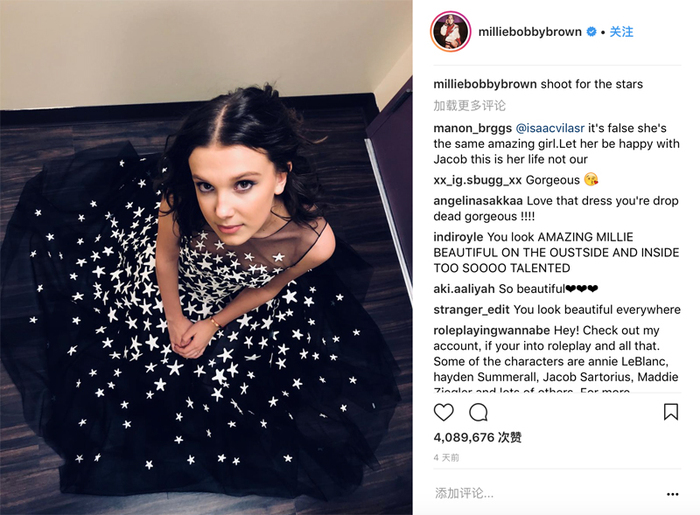Viewport: 700px width, 515px height.
Task: Visit the aki.aaliyah commenter profile
Action: (464, 289)
